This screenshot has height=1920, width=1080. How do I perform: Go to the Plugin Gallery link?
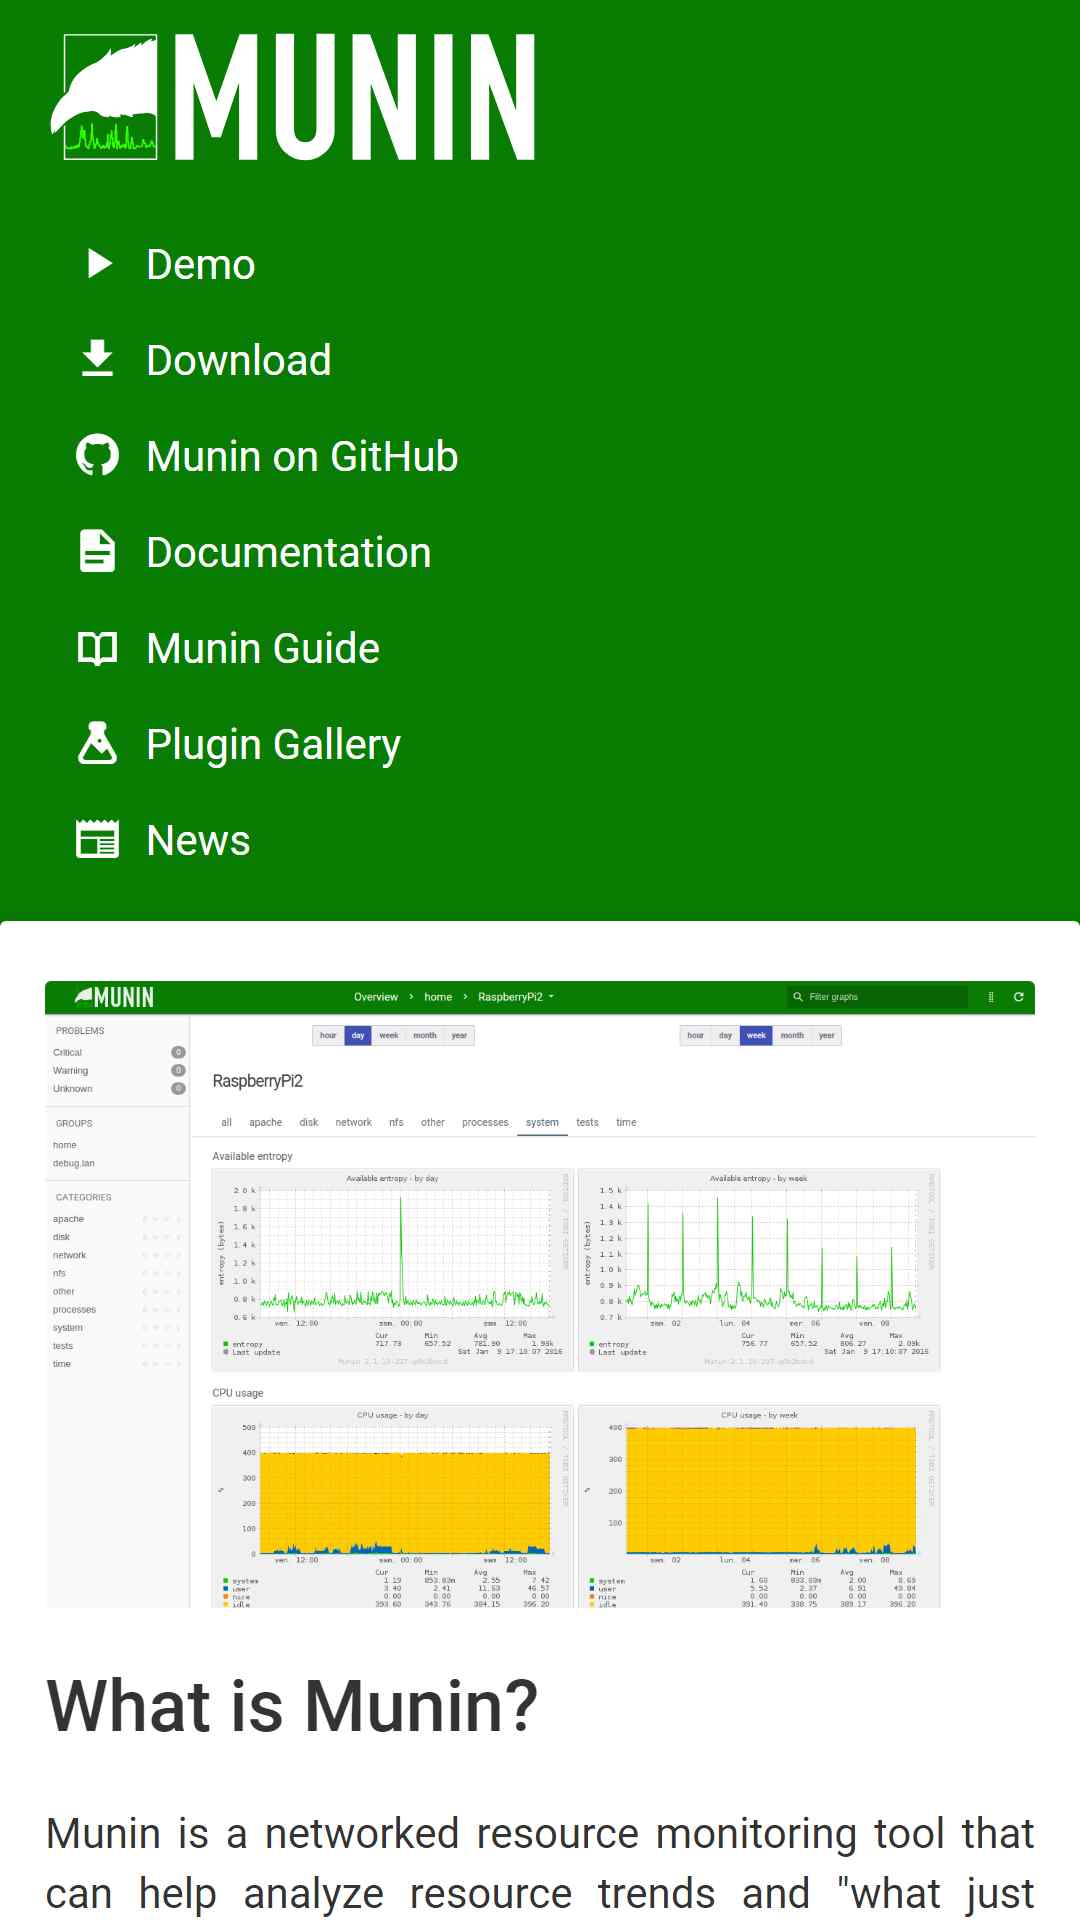[x=273, y=745]
